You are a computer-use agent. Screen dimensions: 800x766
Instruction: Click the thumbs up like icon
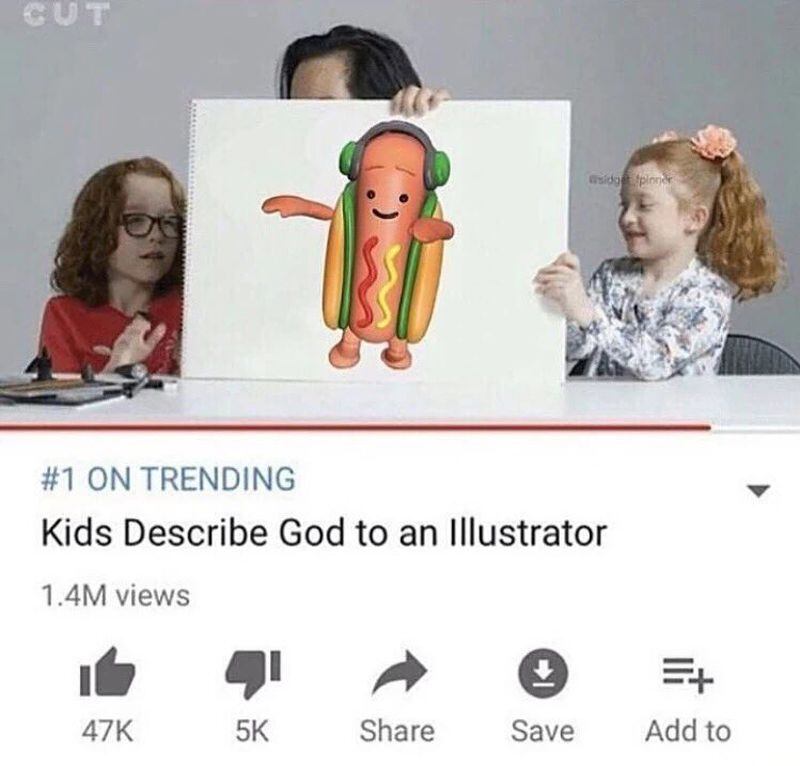click(x=107, y=672)
